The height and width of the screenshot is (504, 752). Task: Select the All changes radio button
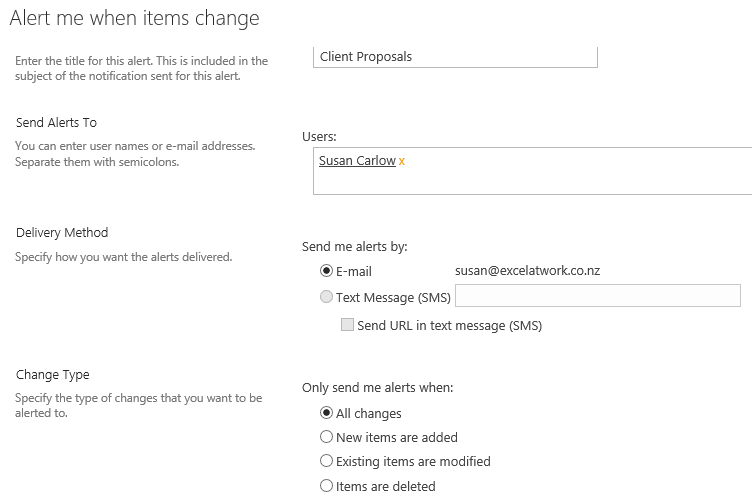click(x=326, y=413)
